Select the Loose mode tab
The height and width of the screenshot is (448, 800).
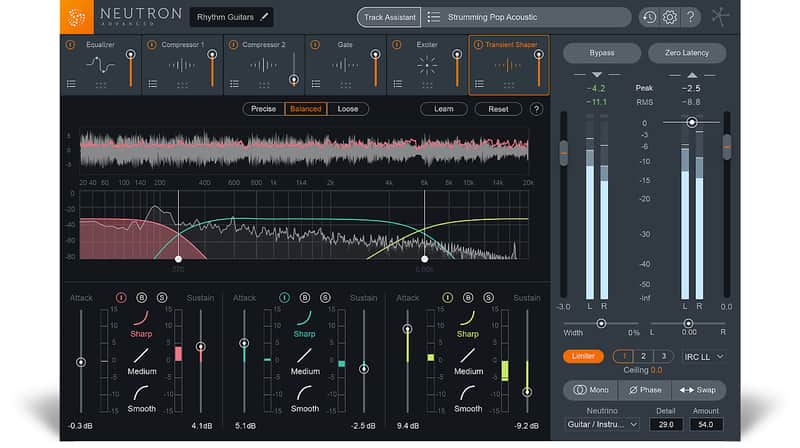click(x=347, y=109)
